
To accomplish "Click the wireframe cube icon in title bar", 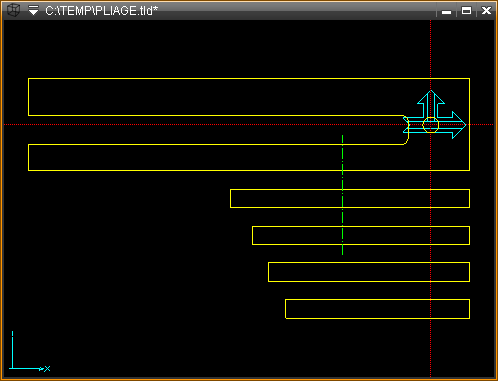I will tap(13, 10).
